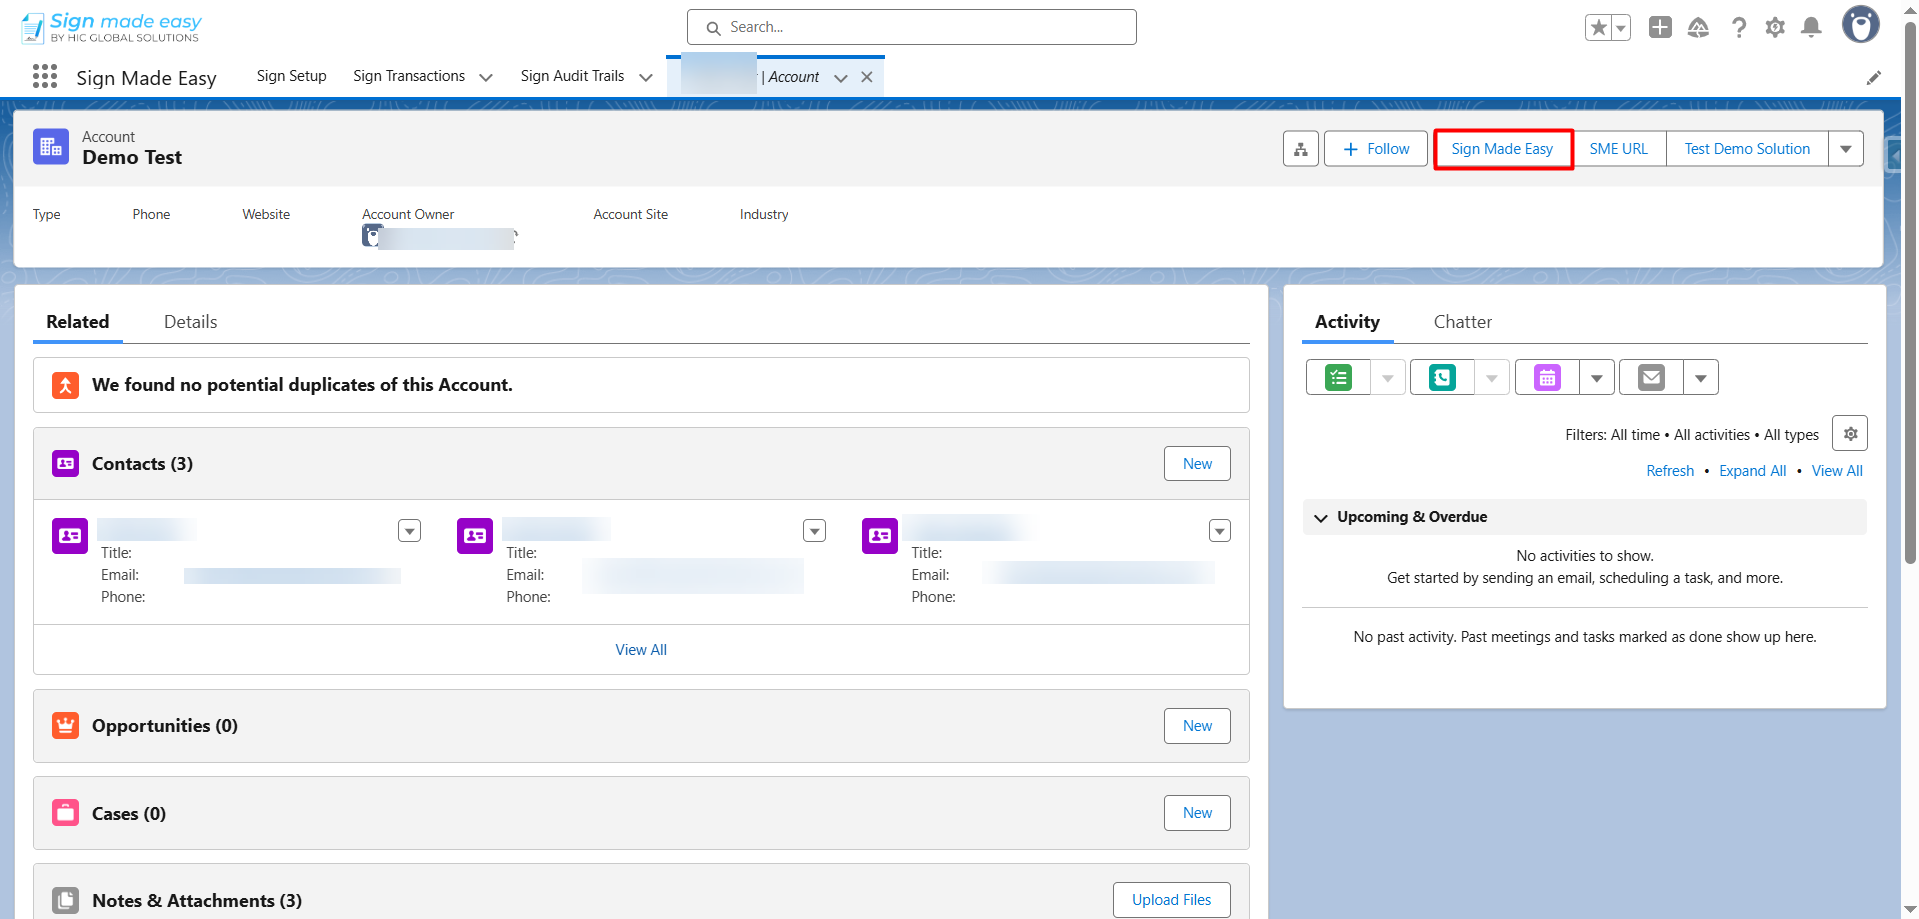Click the Email envelope icon
Viewport: 1919px width, 919px height.
click(1651, 378)
